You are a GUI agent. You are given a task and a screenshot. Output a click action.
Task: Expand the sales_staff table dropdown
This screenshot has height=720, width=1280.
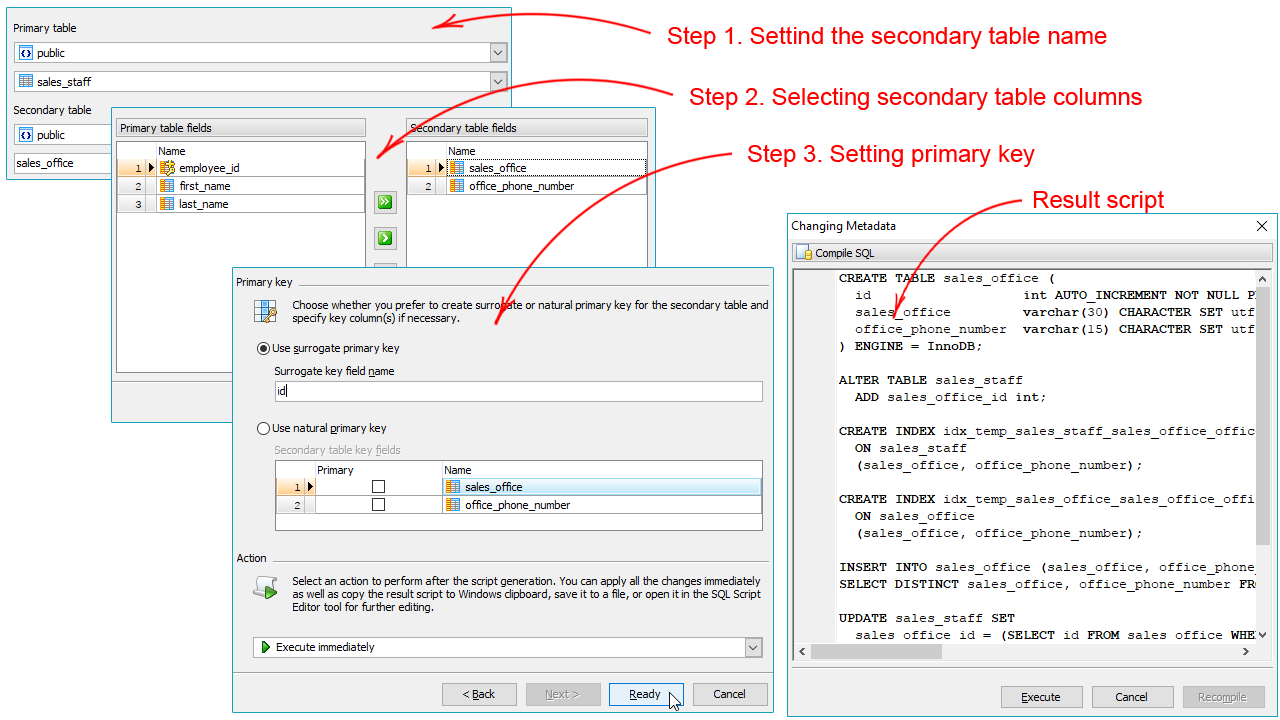pos(498,81)
